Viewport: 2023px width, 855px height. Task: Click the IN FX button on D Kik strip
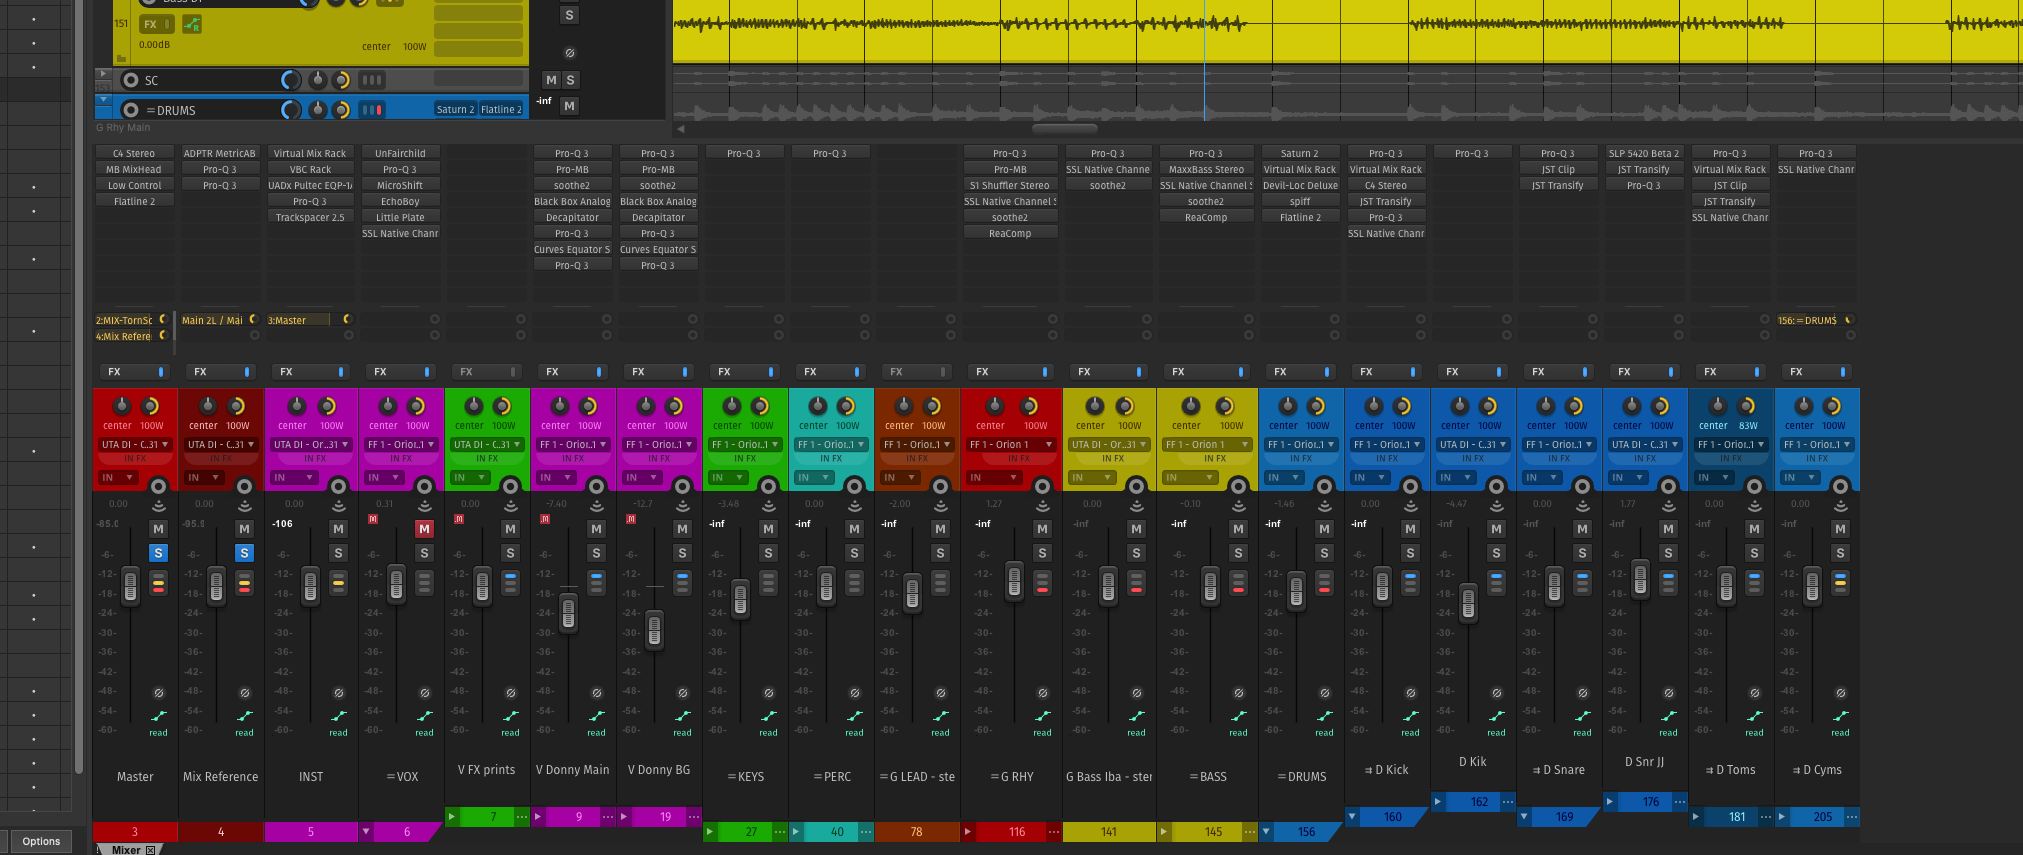[1473, 459]
